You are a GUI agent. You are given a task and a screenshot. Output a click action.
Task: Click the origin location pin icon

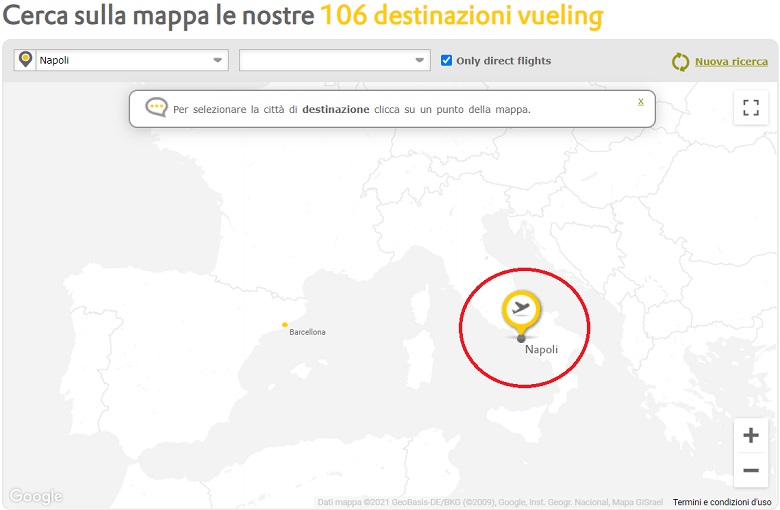point(25,60)
